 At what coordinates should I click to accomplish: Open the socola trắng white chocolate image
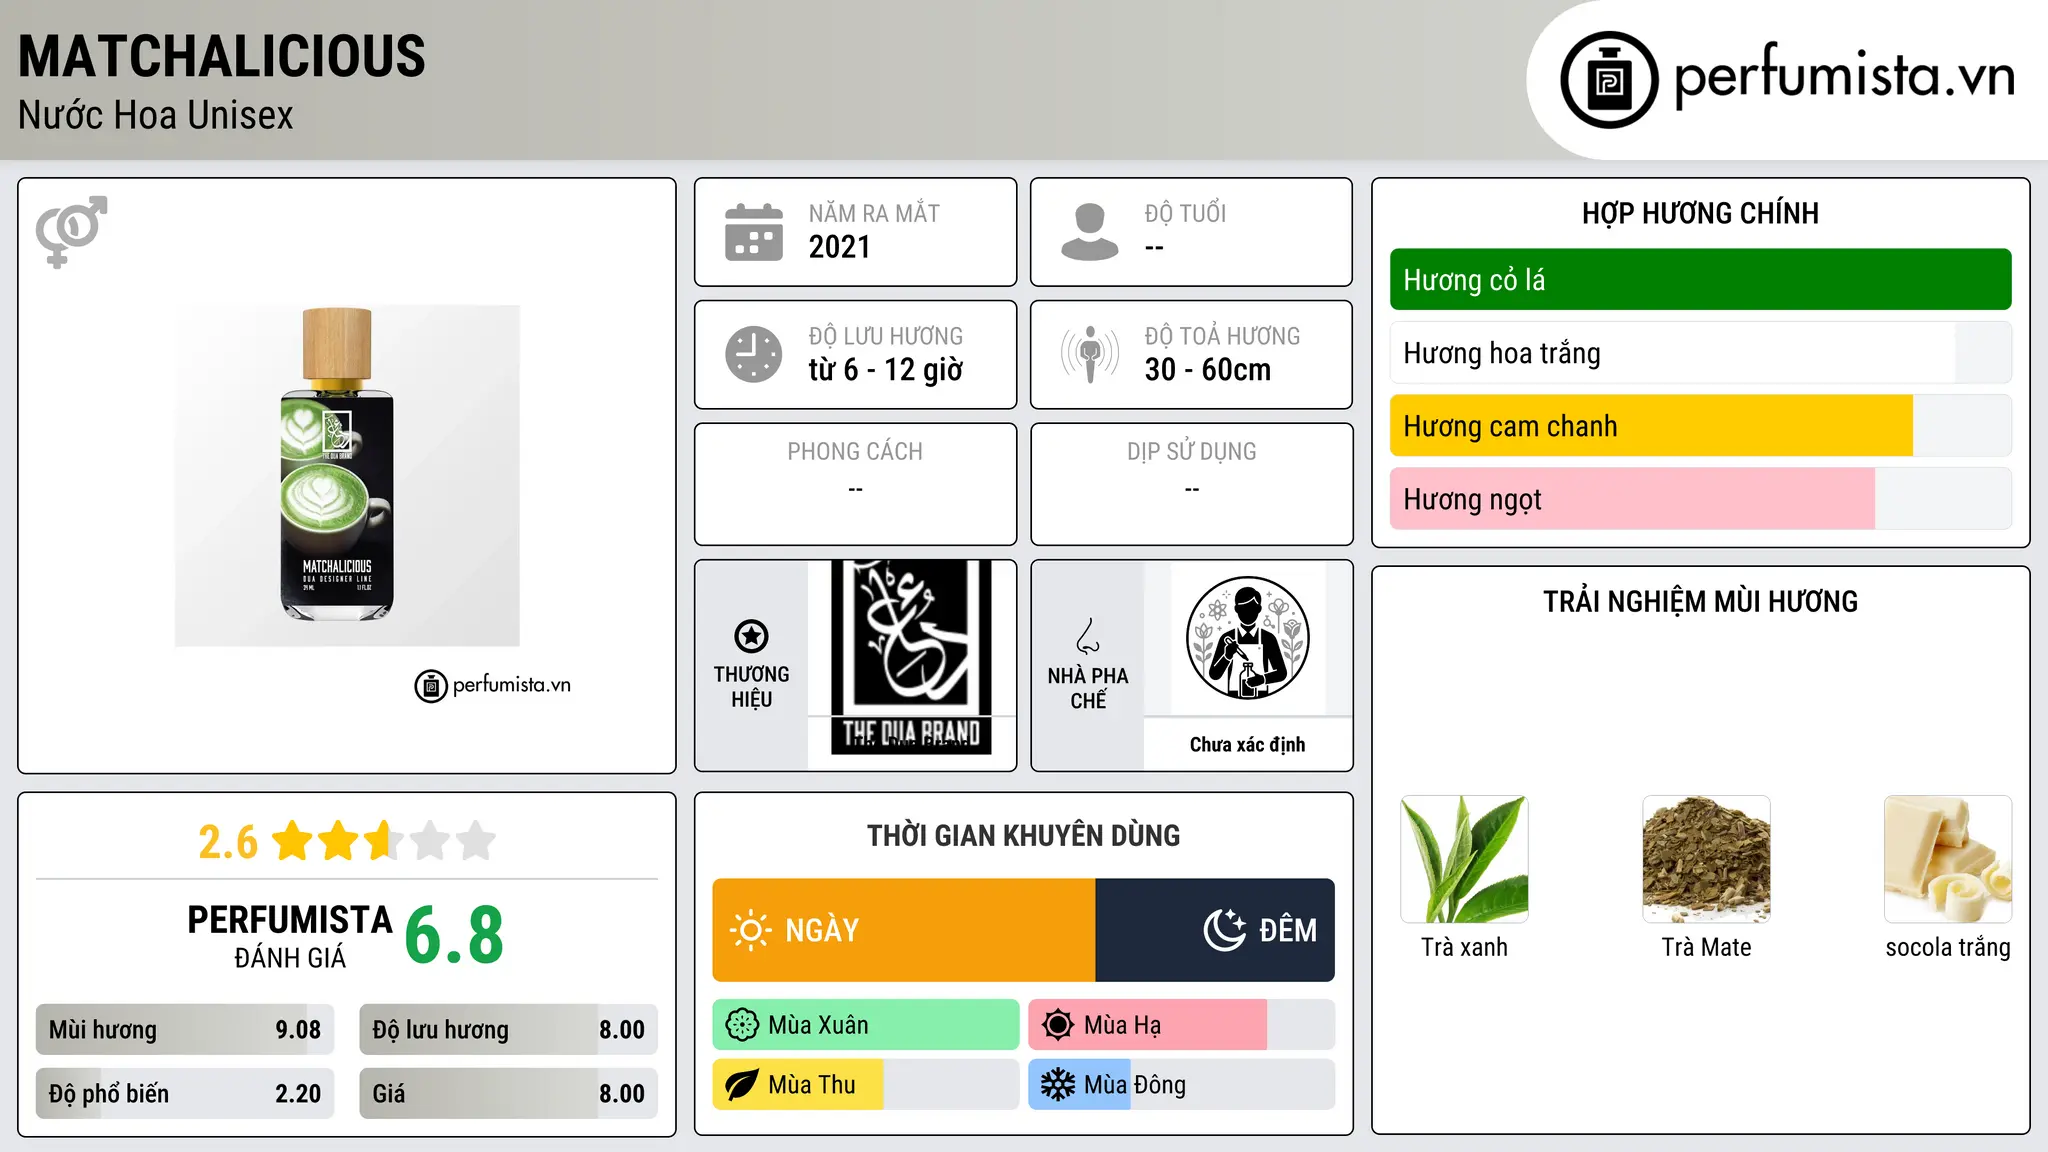(1948, 859)
